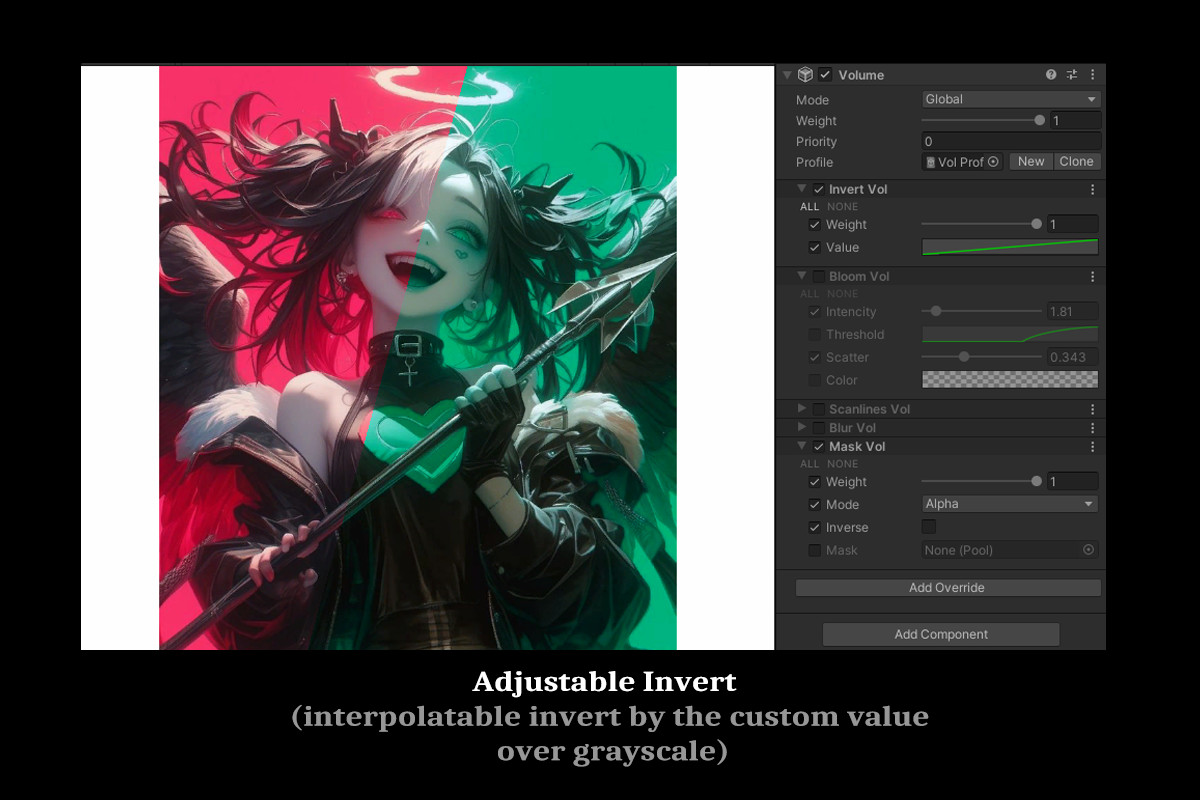This screenshot has width=1200, height=800.
Task: Open the Alpha mode dropdown in Mask Vol
Action: coord(1009,504)
